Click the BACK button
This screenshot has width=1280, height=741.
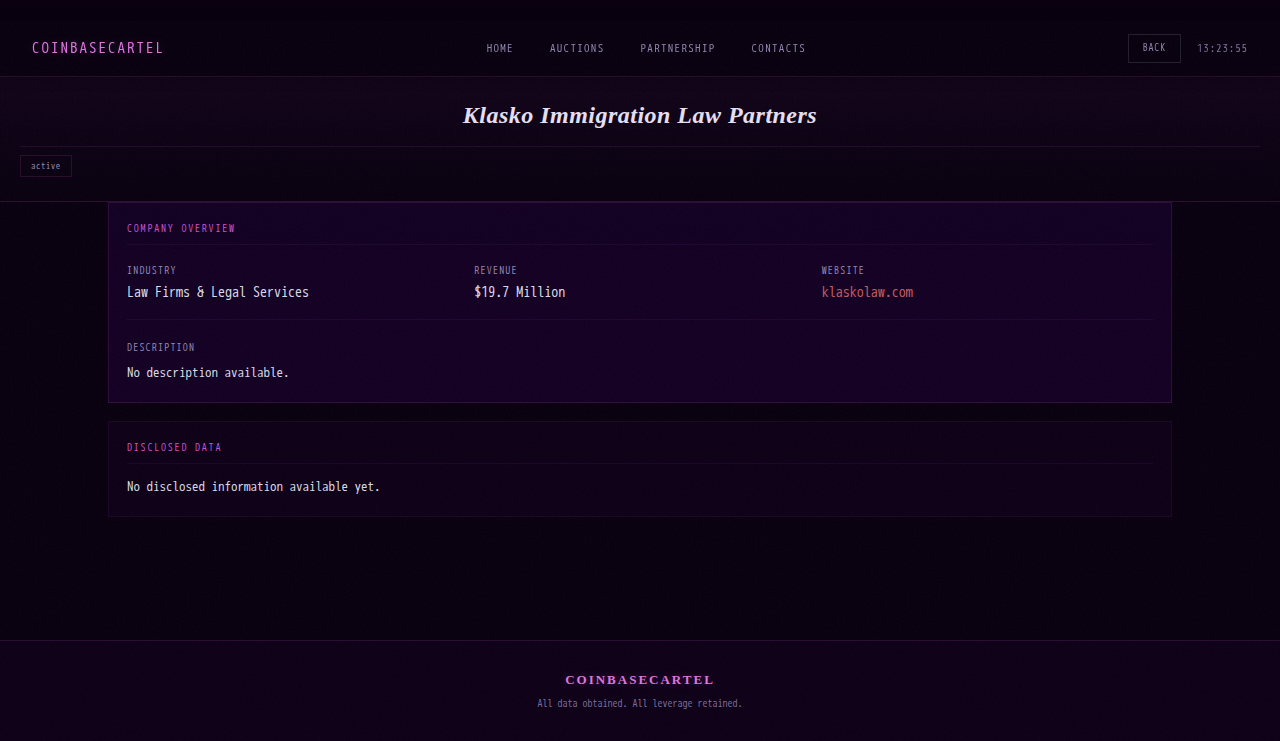pos(1154,48)
